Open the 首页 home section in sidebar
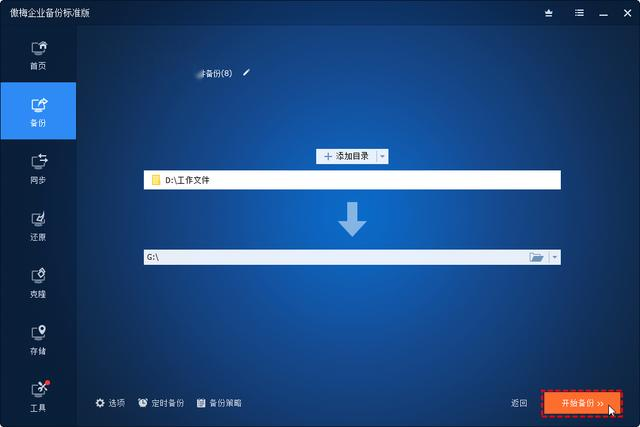This screenshot has height=427, width=640. pos(38,55)
